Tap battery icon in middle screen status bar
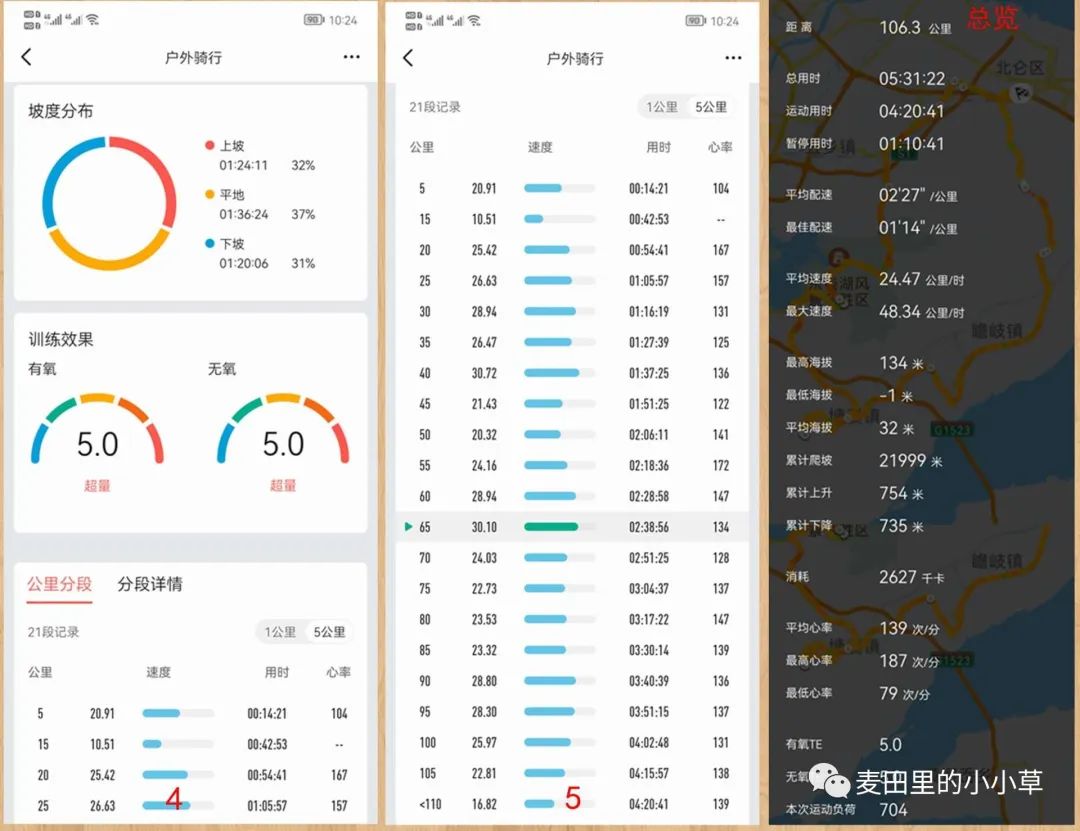Screen dimensions: 1080x831 click(696, 21)
